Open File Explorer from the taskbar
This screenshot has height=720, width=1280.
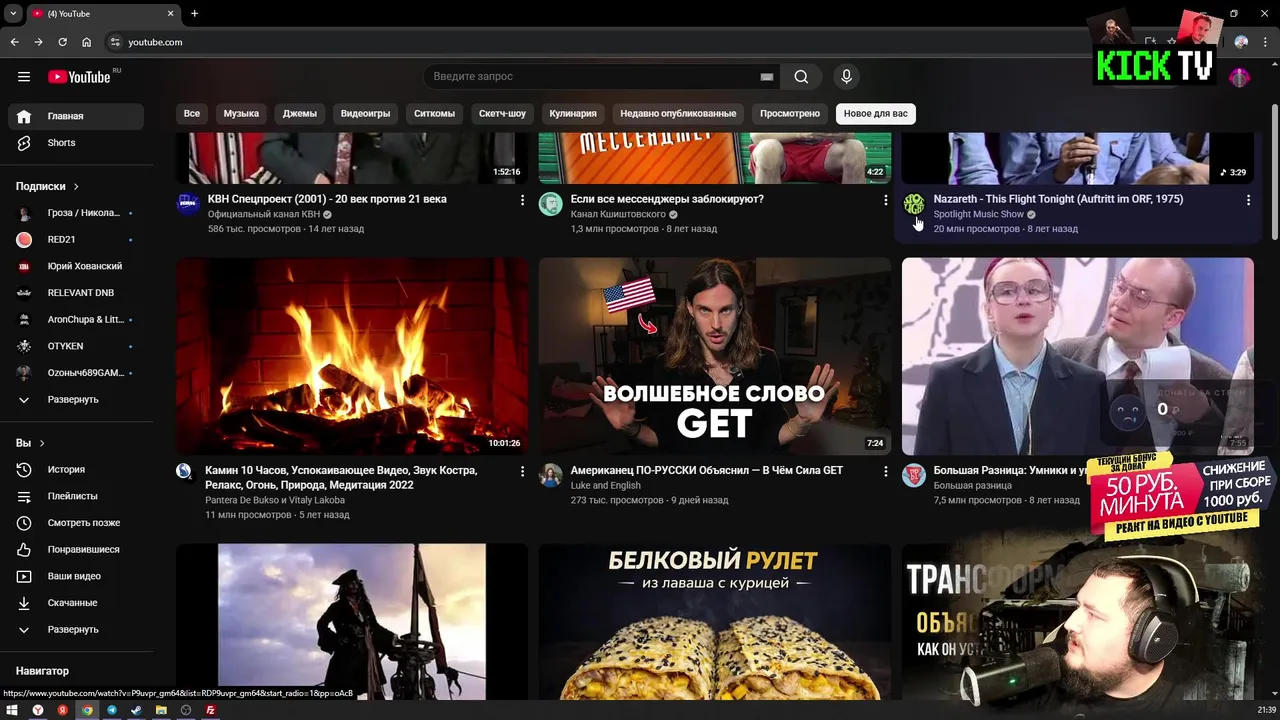pos(161,710)
